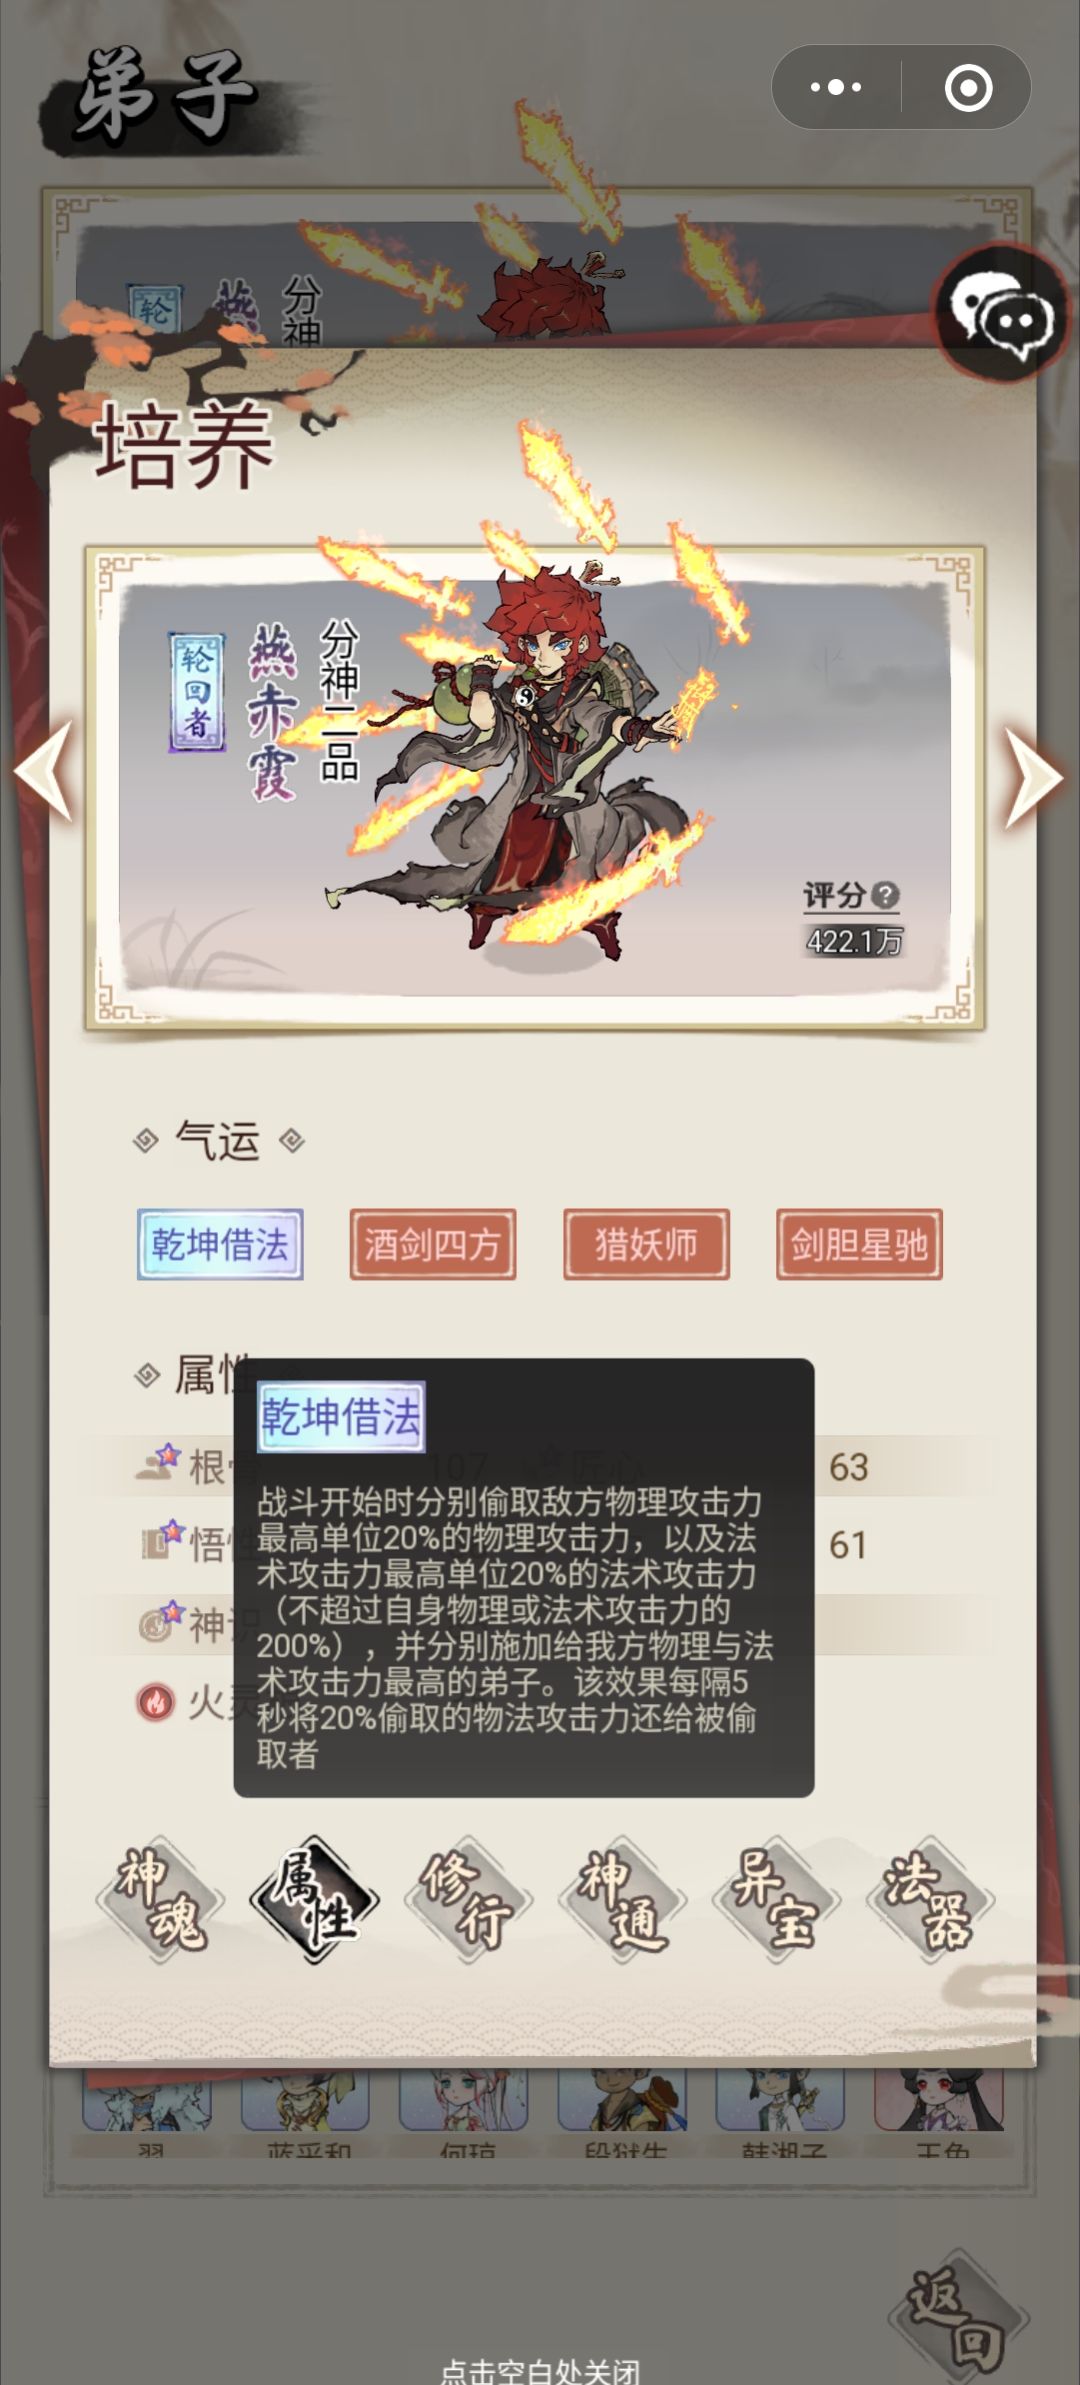
Task: Switch to the 修行 tab
Action: 468,1899
